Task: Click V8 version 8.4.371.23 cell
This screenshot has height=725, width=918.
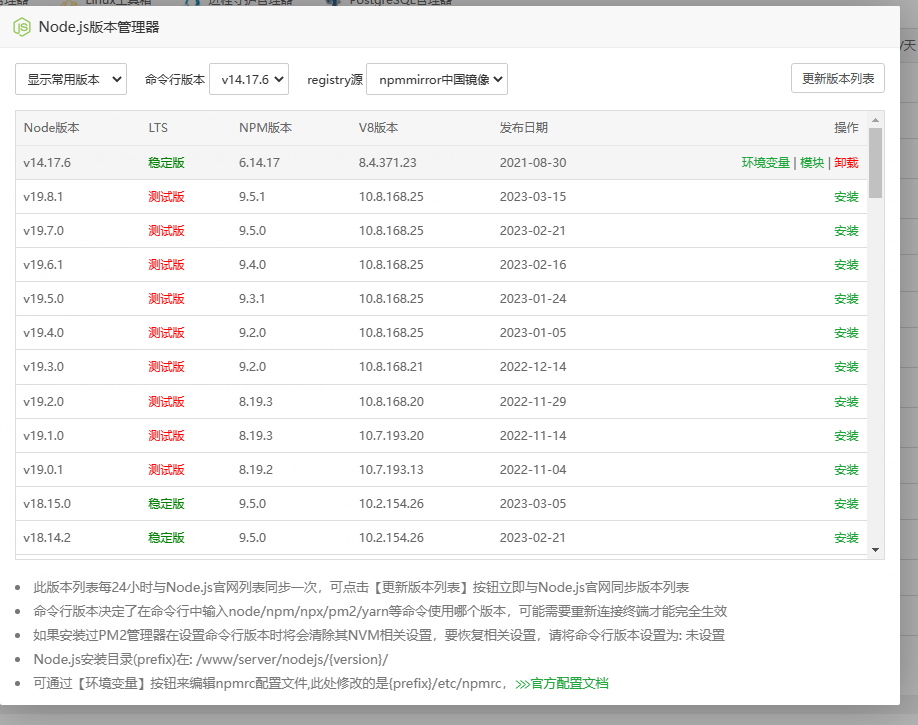Action: click(x=388, y=163)
